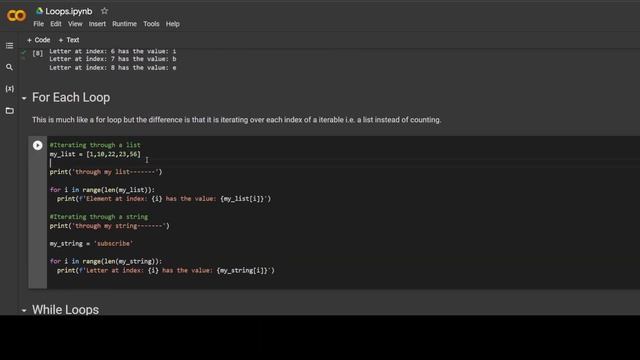Click the my_list = [1,10,22,23,56] line
This screenshot has width=640, height=360.
95,154
